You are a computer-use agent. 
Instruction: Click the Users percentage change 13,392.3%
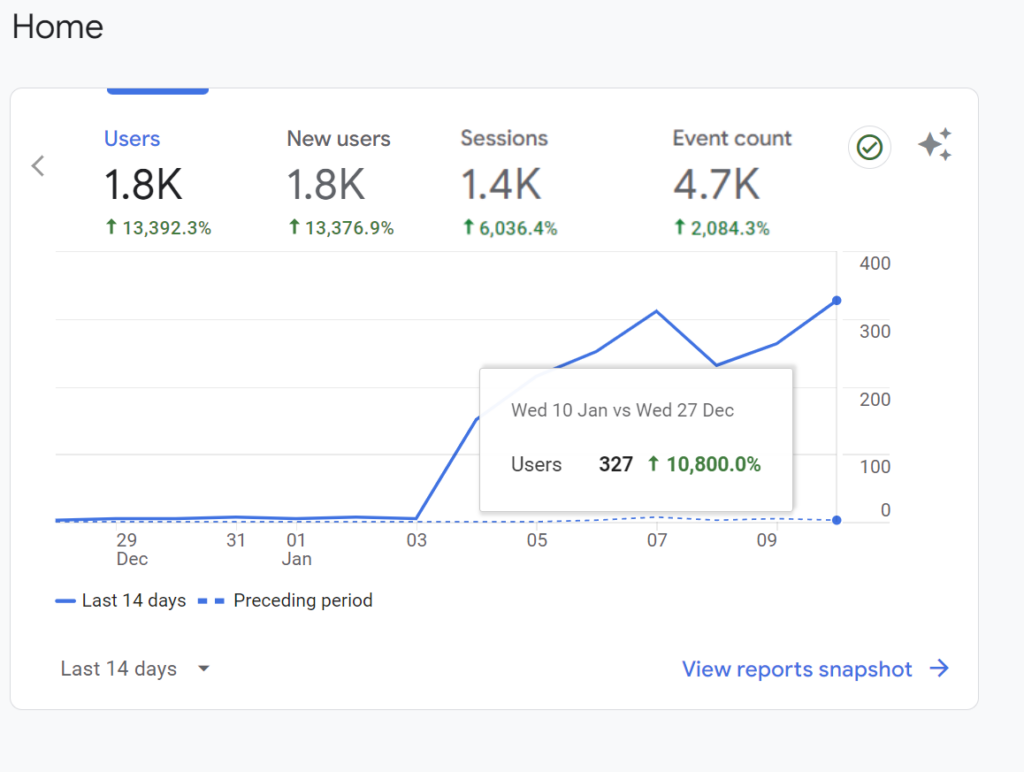pyautogui.click(x=158, y=228)
